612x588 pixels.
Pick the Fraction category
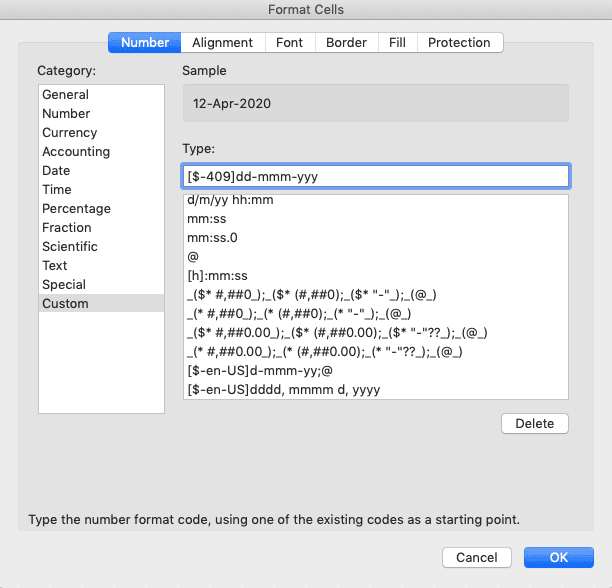coord(101,227)
